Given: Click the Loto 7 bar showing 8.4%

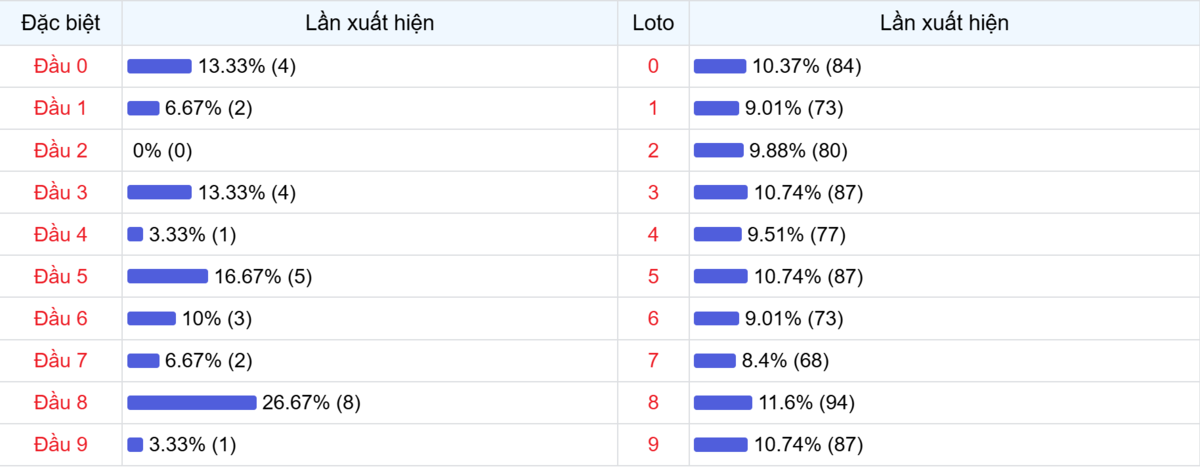Looking at the screenshot, I should click(x=715, y=360).
